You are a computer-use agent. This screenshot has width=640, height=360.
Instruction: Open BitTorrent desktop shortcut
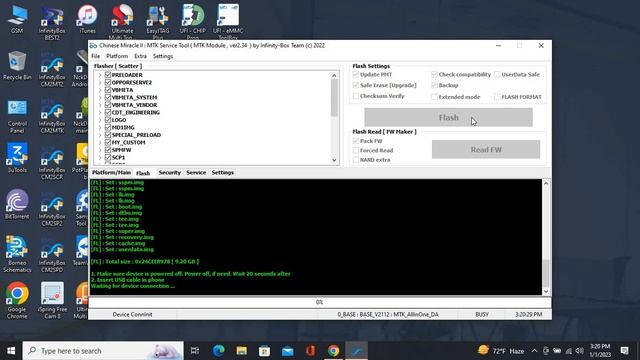pyautogui.click(x=17, y=204)
